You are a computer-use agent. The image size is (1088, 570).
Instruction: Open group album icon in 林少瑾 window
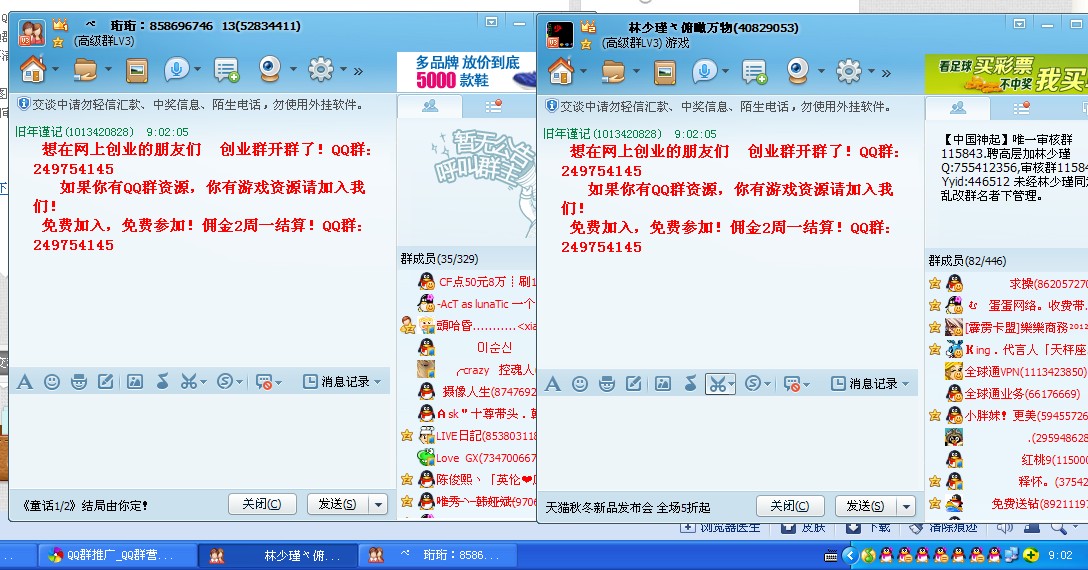[665, 72]
